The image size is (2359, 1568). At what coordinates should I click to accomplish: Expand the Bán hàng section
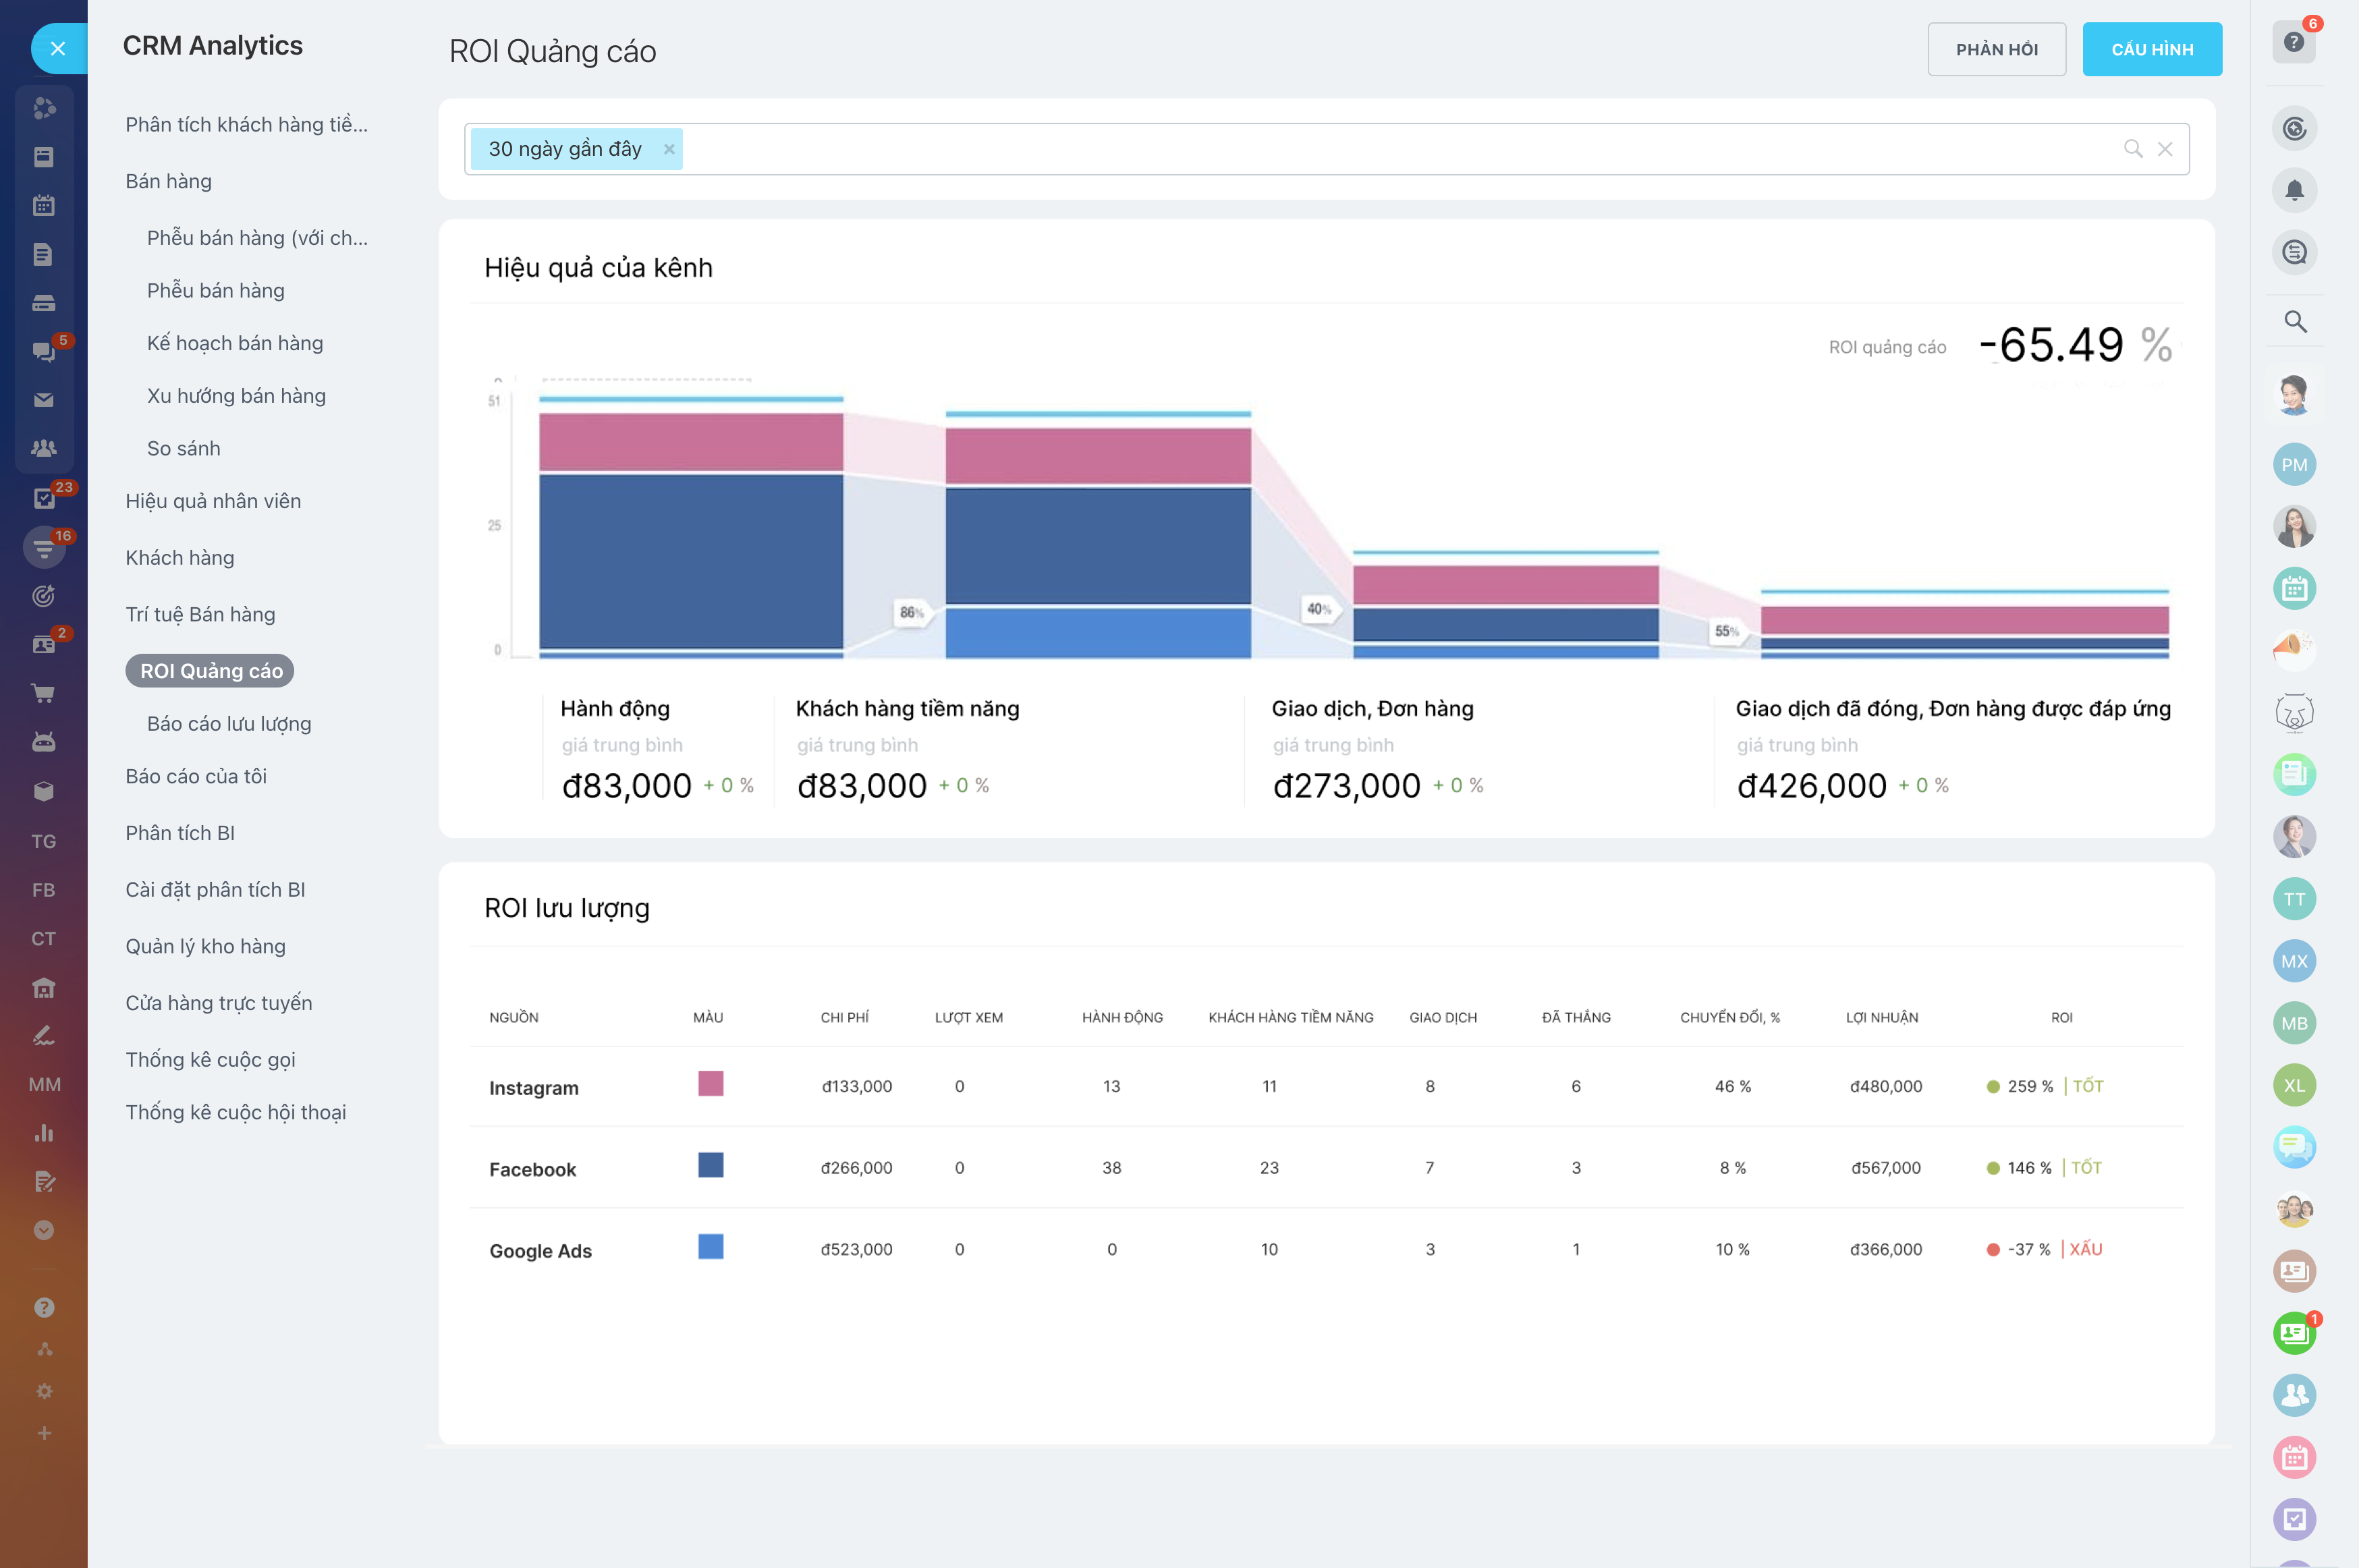click(168, 181)
